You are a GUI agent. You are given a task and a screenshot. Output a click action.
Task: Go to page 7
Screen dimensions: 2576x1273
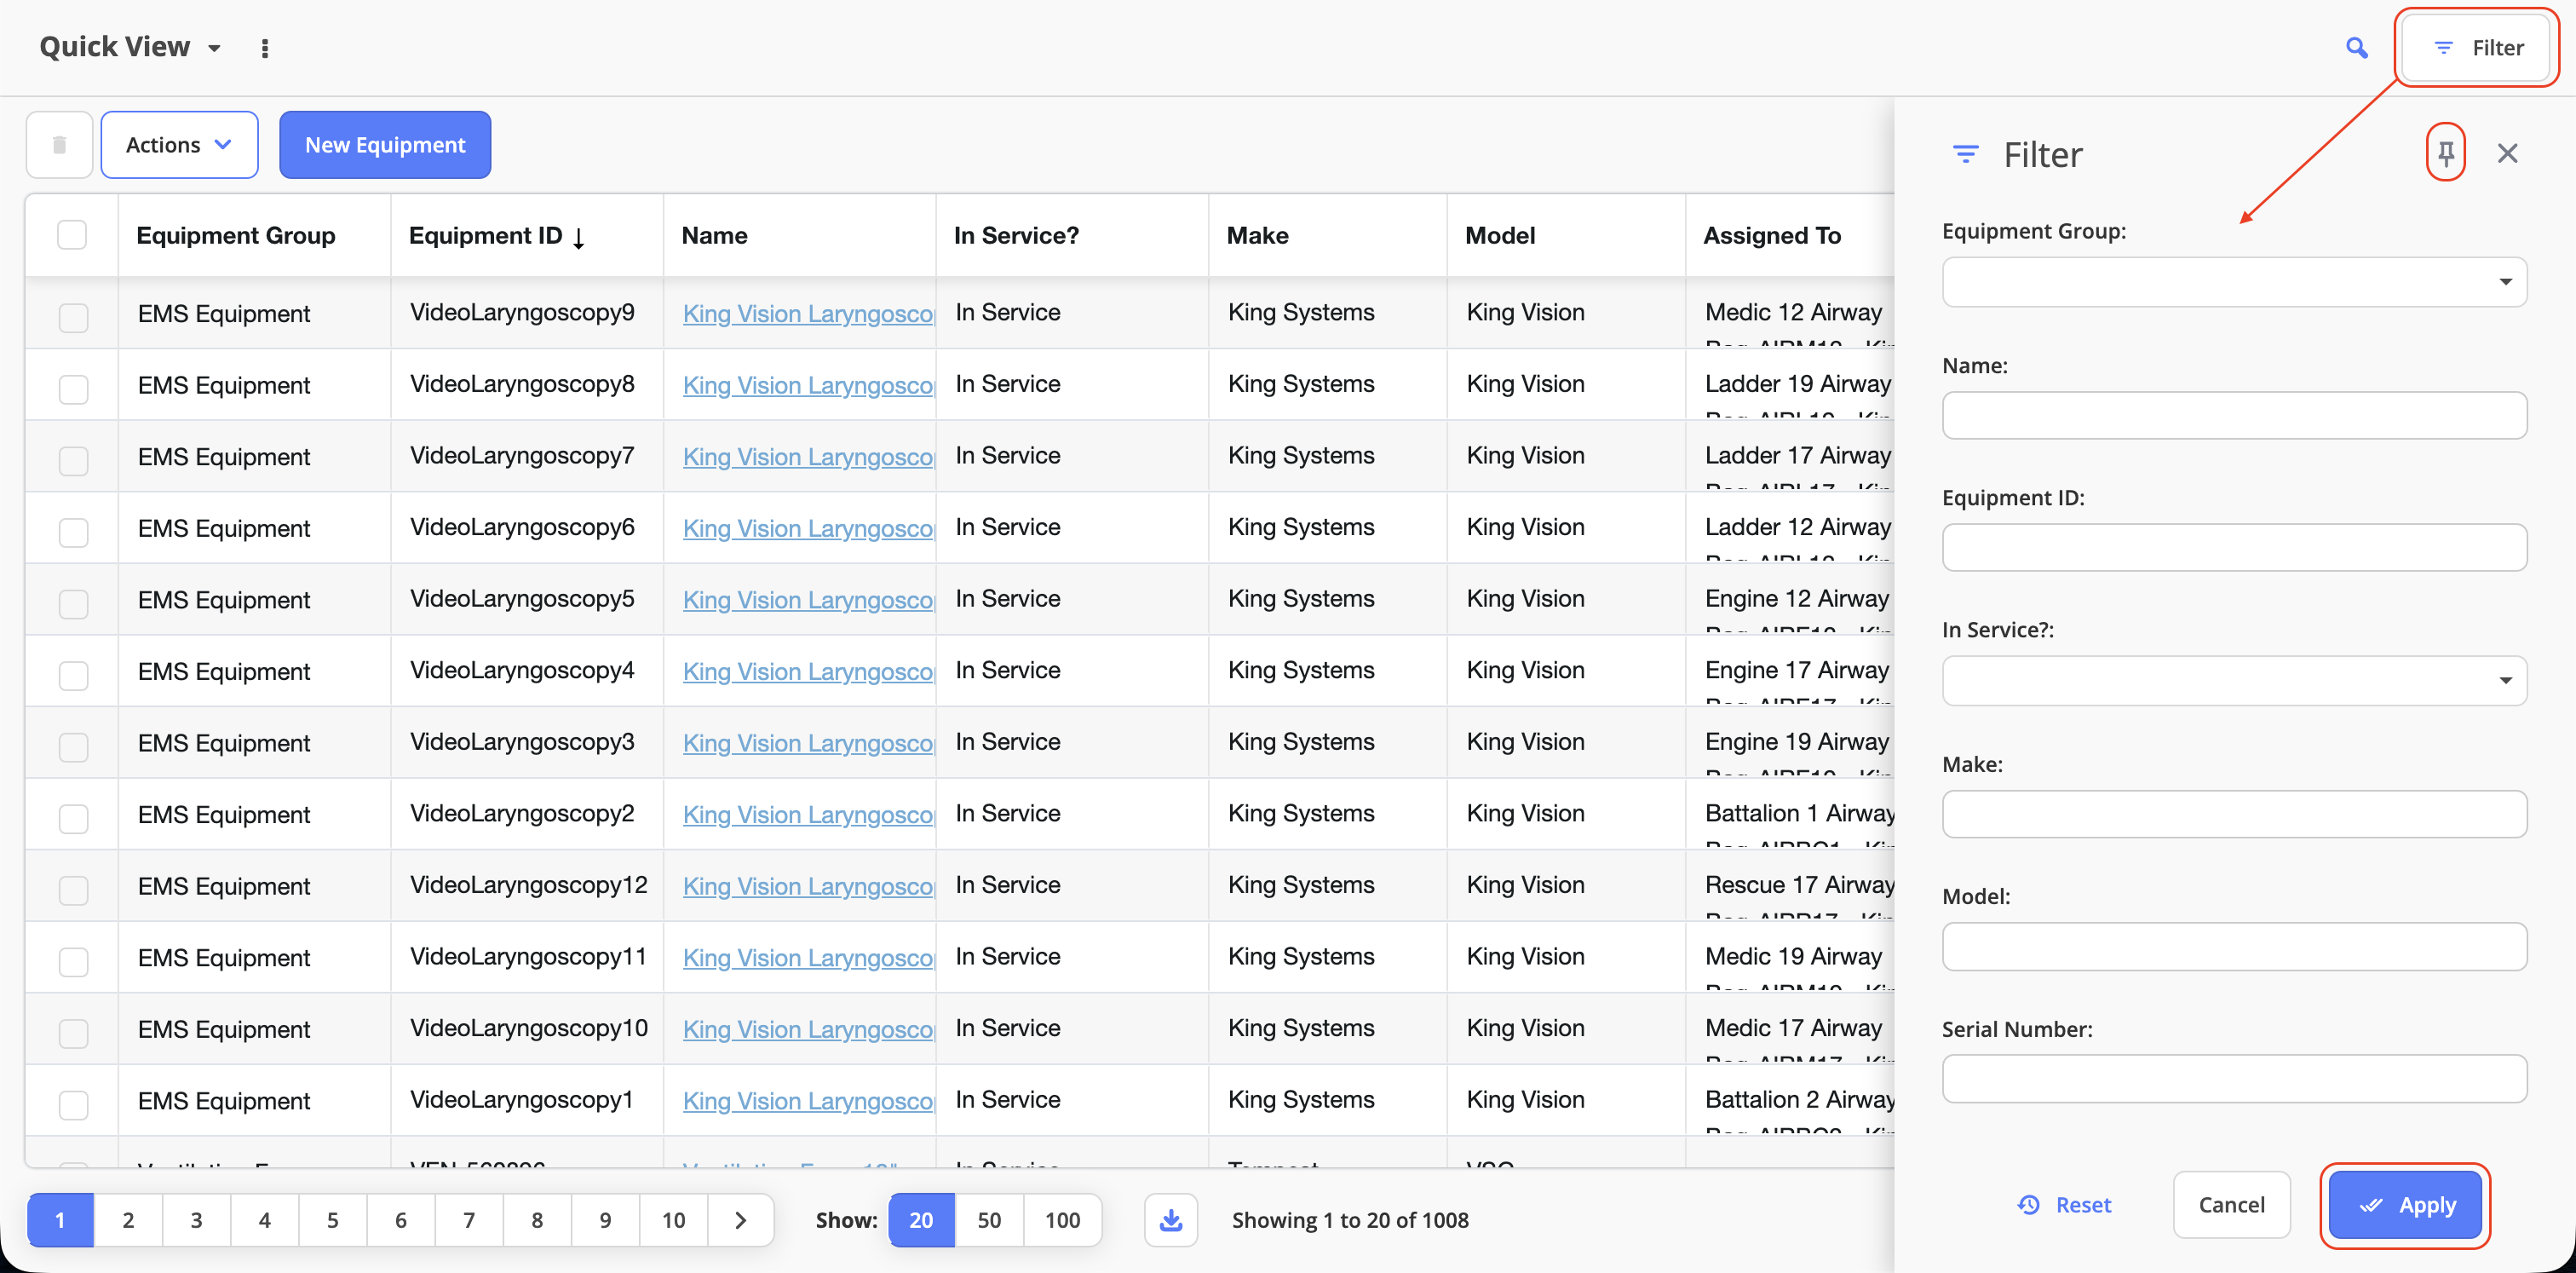click(x=469, y=1220)
